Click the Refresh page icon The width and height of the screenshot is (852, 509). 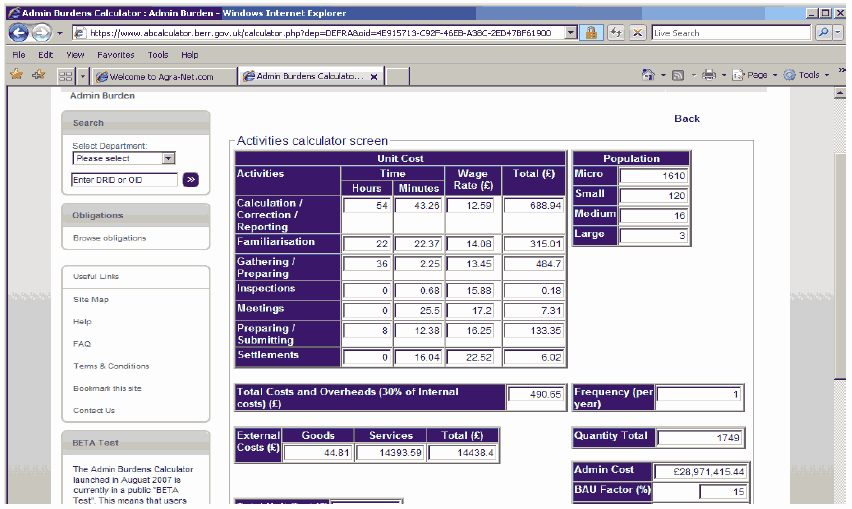click(616, 33)
